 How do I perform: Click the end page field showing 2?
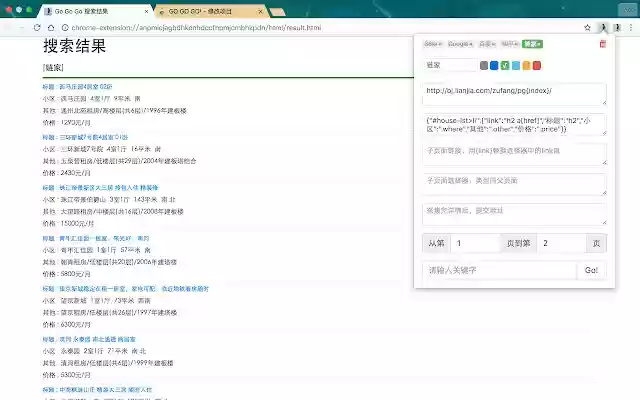pos(562,243)
